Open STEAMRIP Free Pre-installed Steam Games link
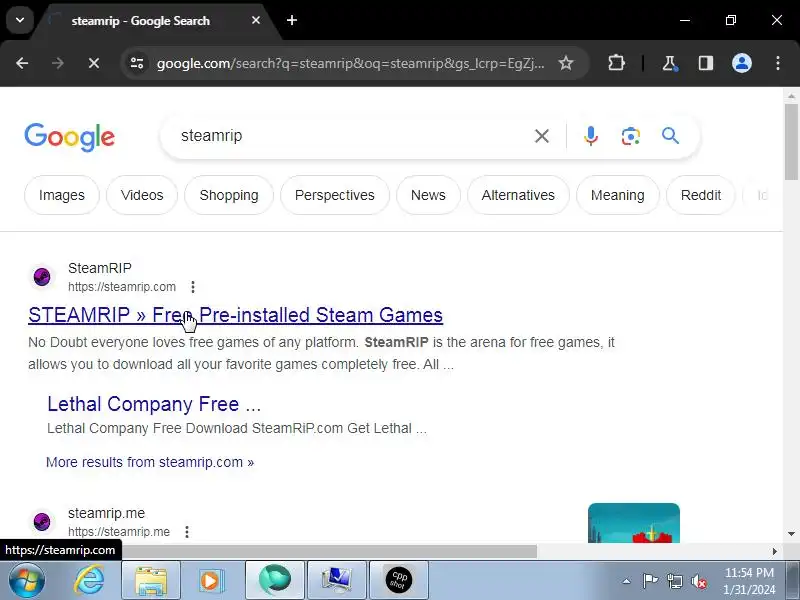The height and width of the screenshot is (600, 800). click(x=235, y=315)
